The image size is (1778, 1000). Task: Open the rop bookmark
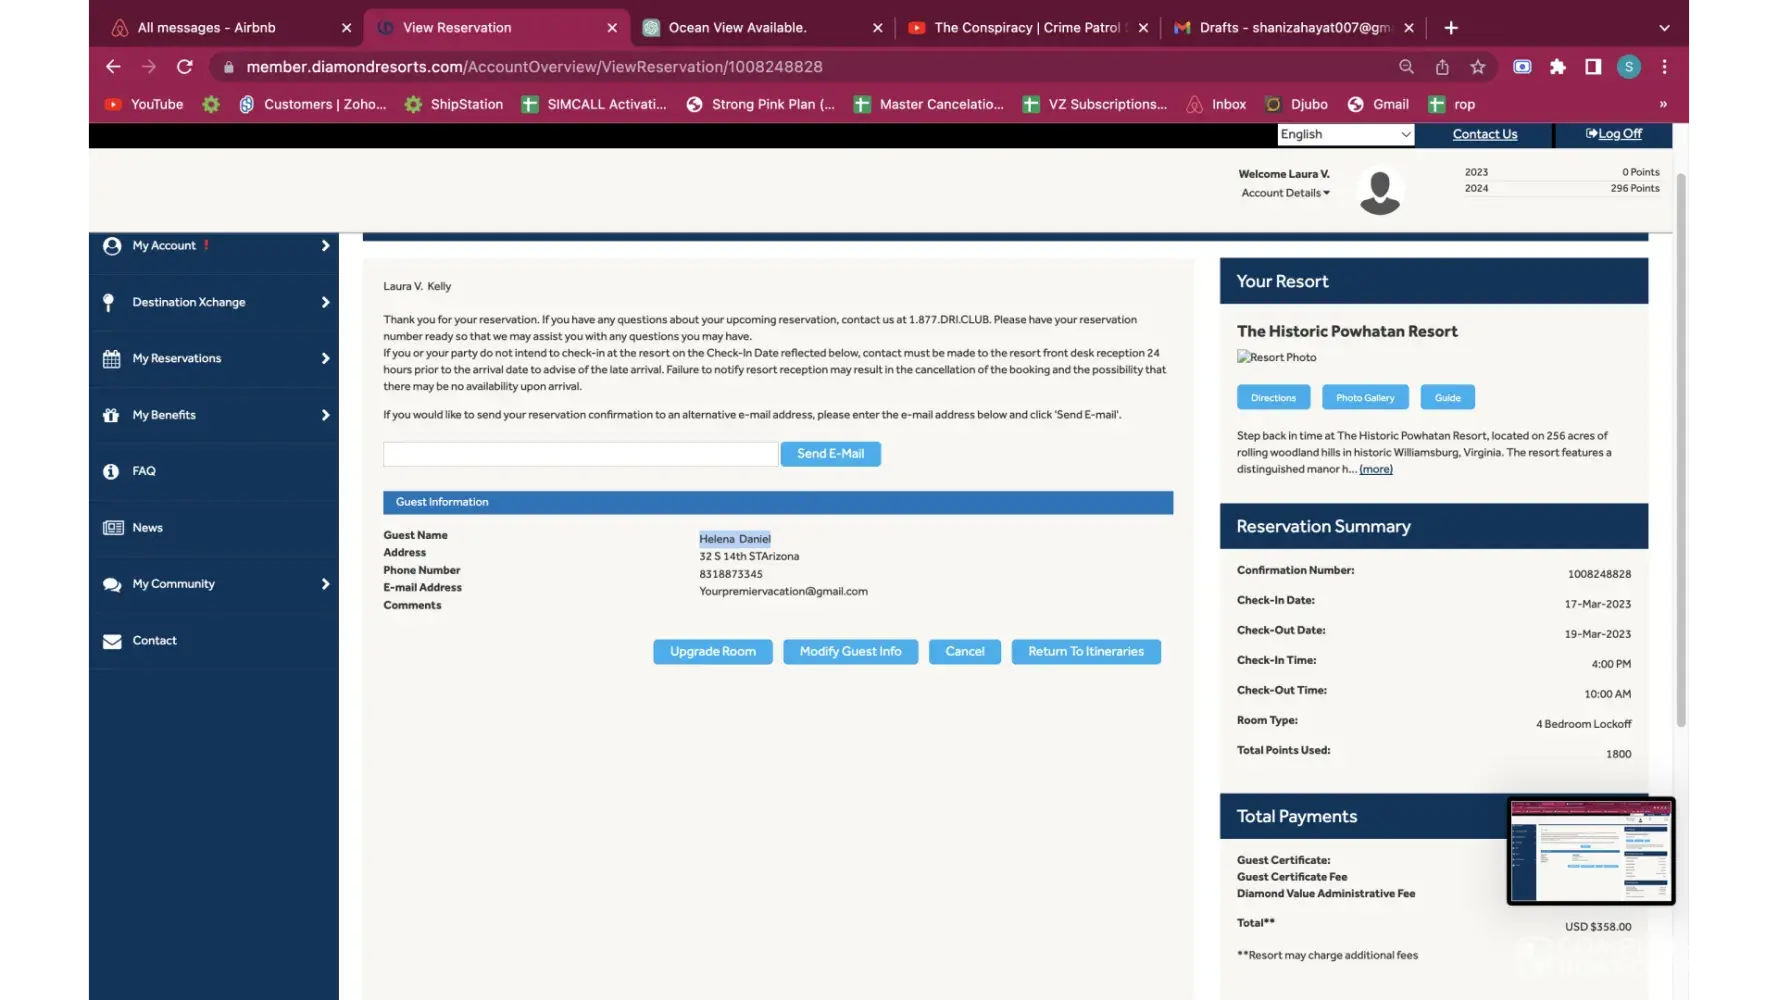click(1452, 104)
